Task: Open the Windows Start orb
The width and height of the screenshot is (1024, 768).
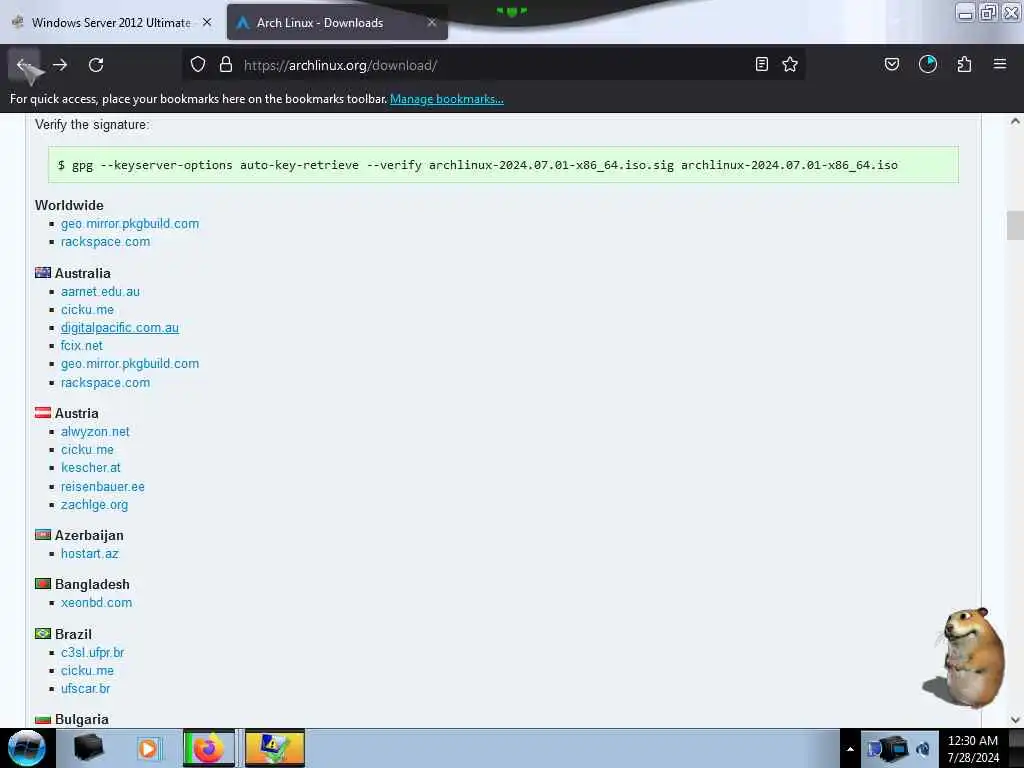Action: (27, 748)
